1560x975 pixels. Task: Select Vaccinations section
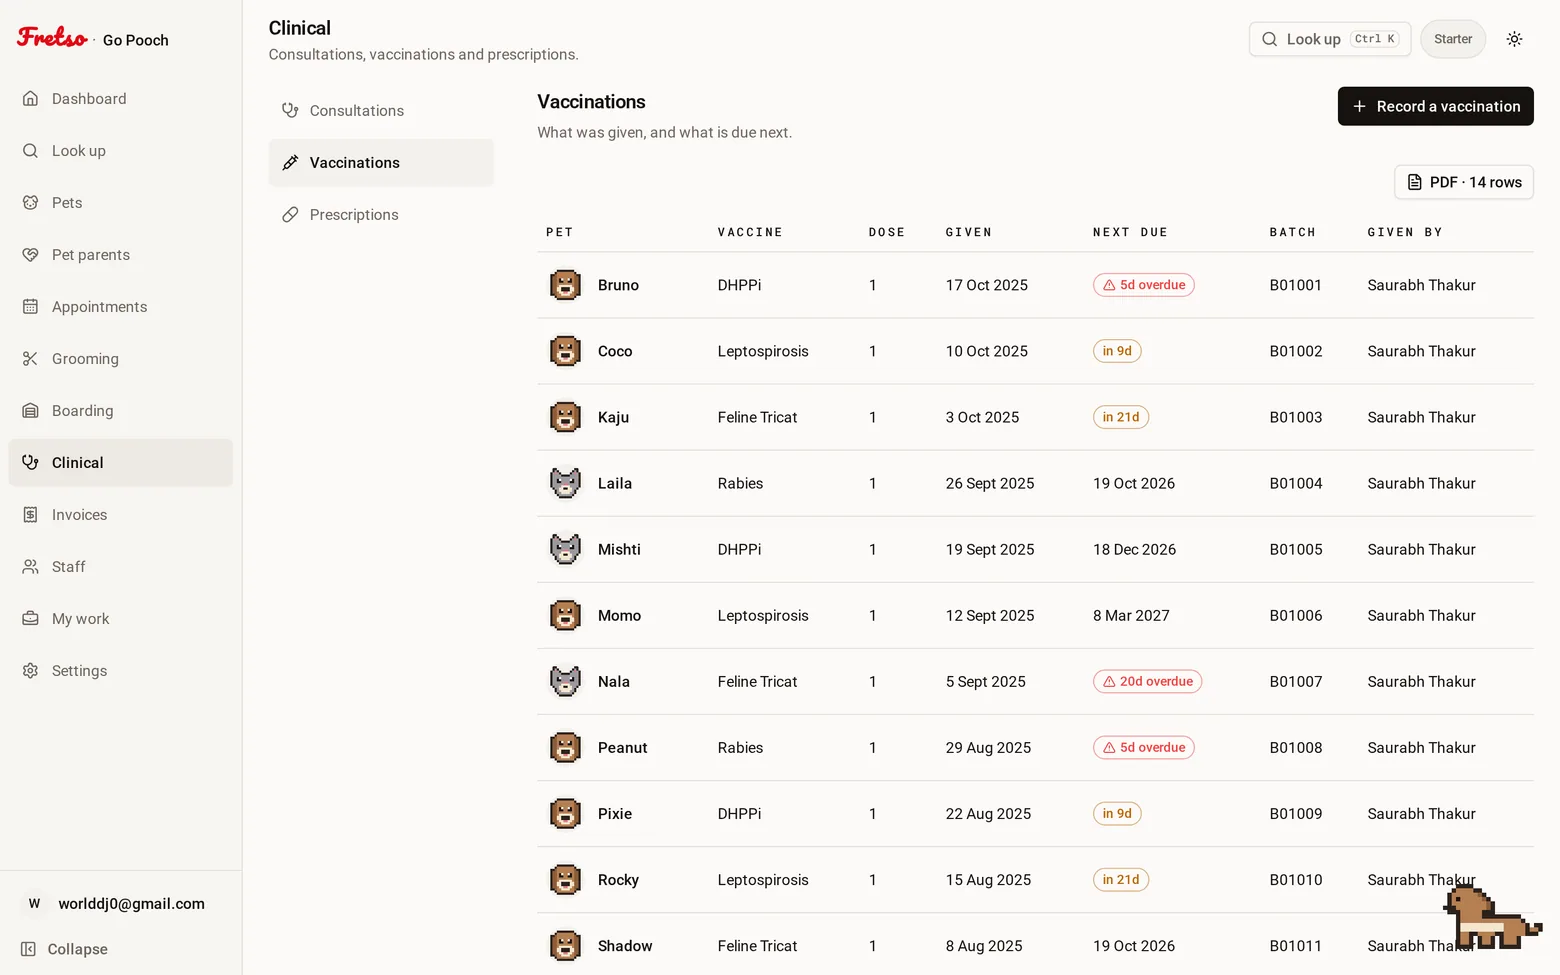(381, 163)
